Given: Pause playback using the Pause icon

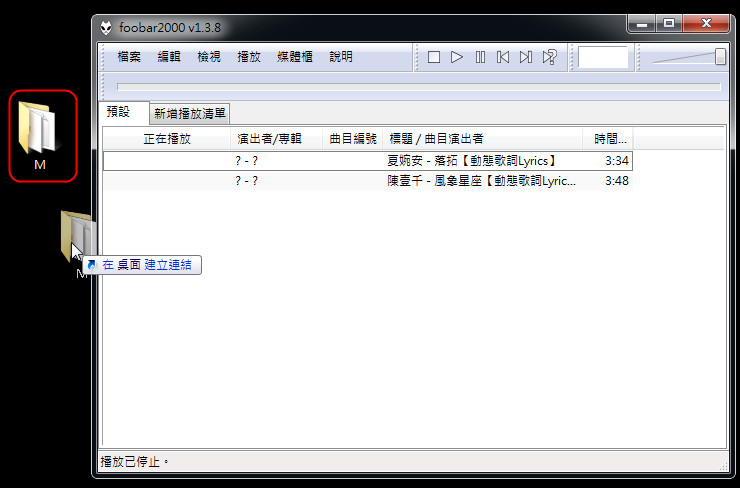Looking at the screenshot, I should (x=480, y=57).
